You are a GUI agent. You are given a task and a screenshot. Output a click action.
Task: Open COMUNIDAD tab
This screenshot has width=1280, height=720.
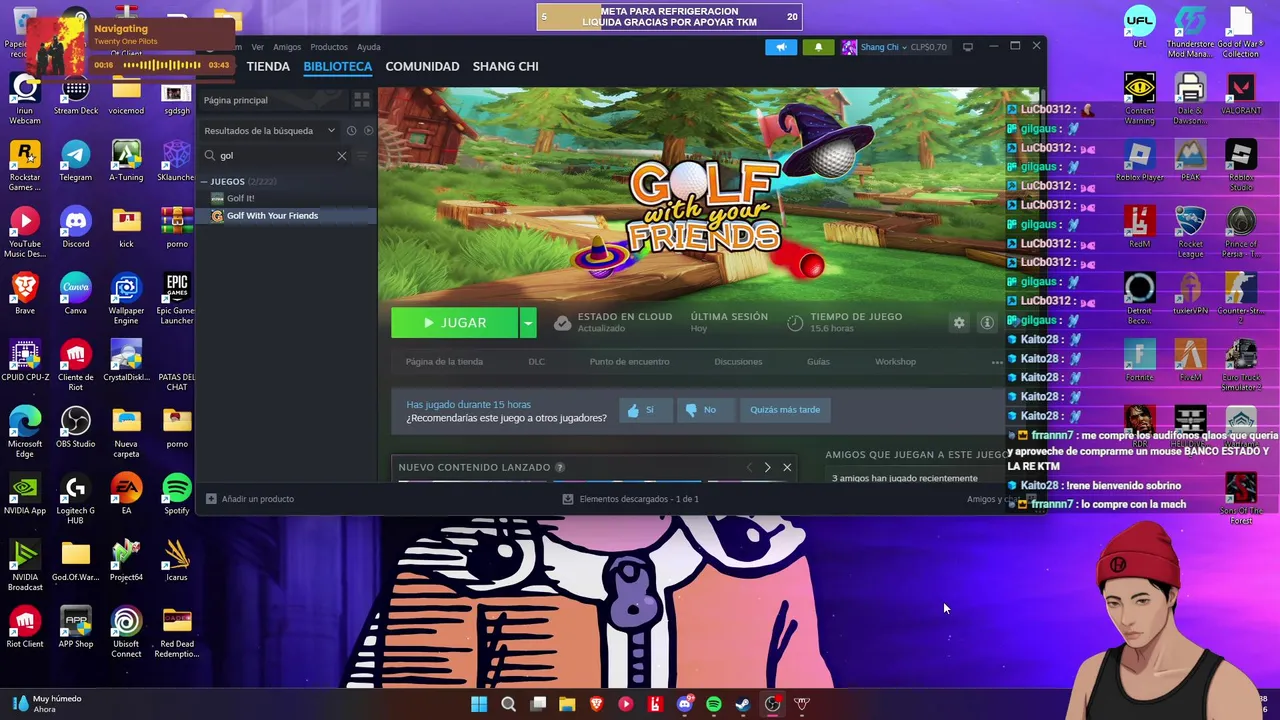(x=422, y=66)
